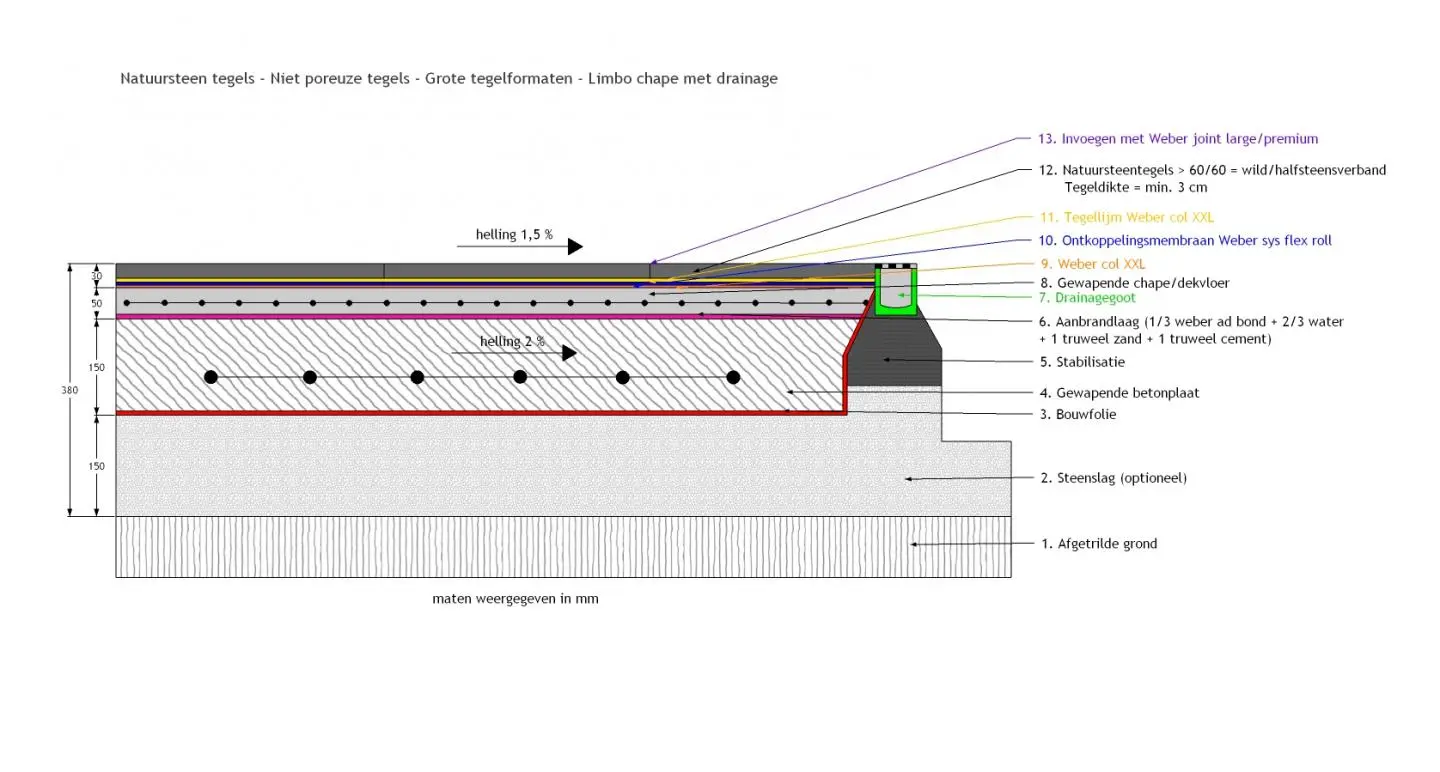Click the rightmost large rebar dot in concrete slab

tap(733, 377)
